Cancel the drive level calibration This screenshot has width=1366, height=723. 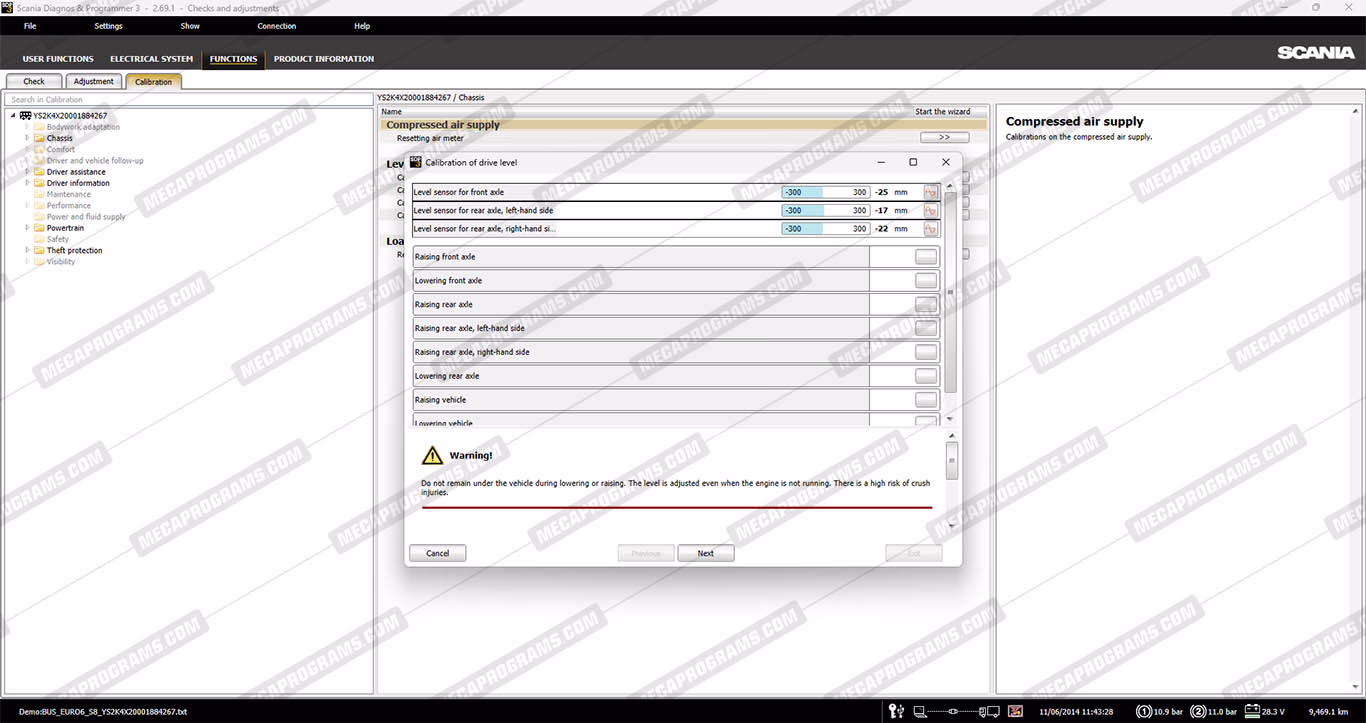pyautogui.click(x=437, y=553)
